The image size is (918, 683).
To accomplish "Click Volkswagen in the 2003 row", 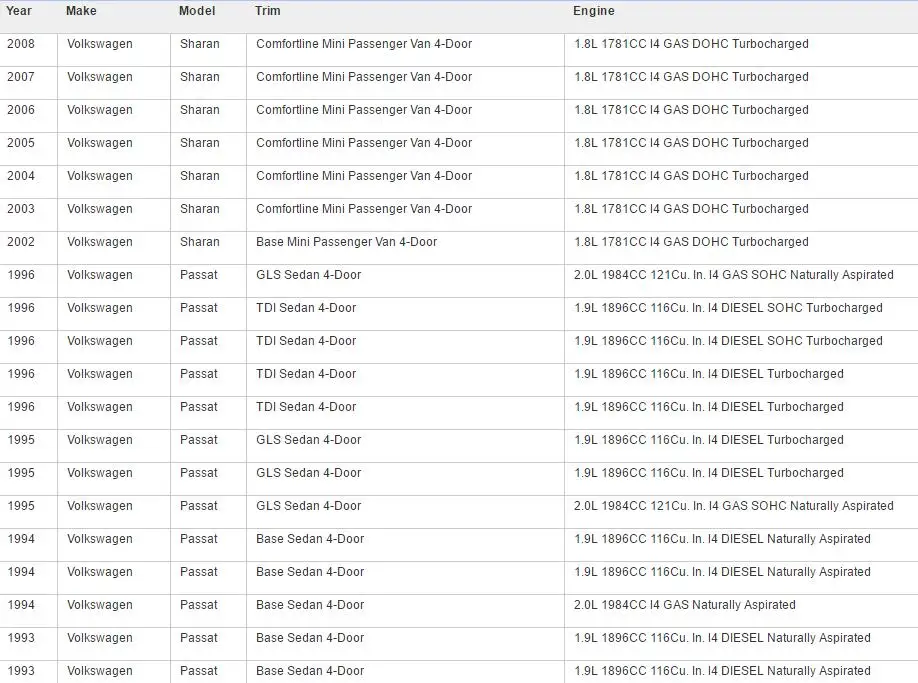I will [100, 209].
